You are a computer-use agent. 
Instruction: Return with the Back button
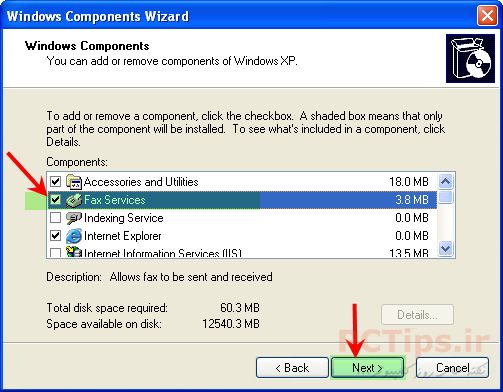click(292, 368)
